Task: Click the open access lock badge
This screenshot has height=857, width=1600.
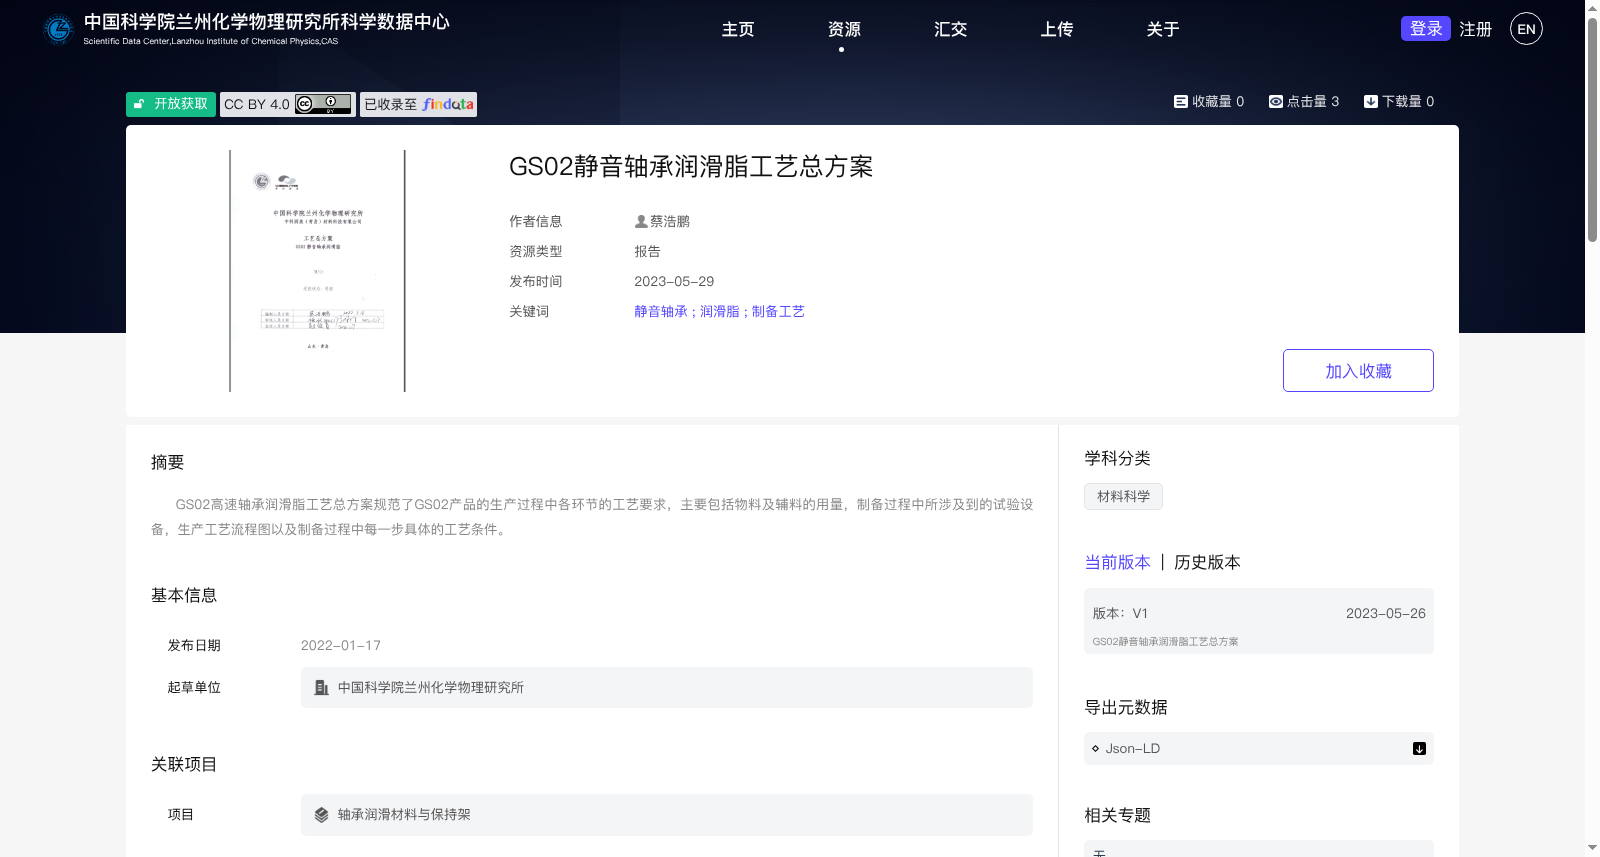Action: pyautogui.click(x=171, y=104)
